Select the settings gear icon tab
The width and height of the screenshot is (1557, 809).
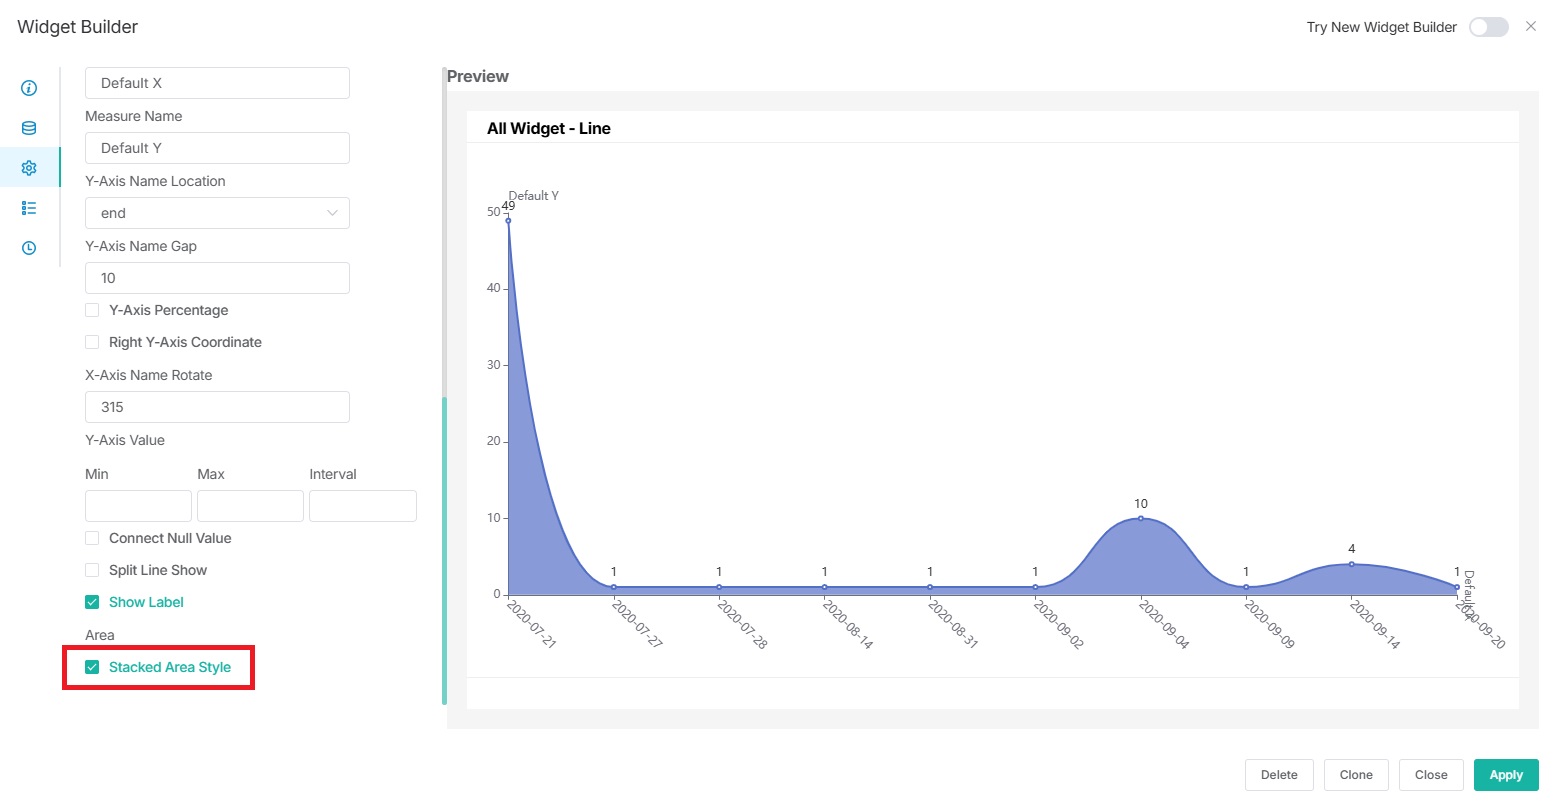(x=29, y=168)
